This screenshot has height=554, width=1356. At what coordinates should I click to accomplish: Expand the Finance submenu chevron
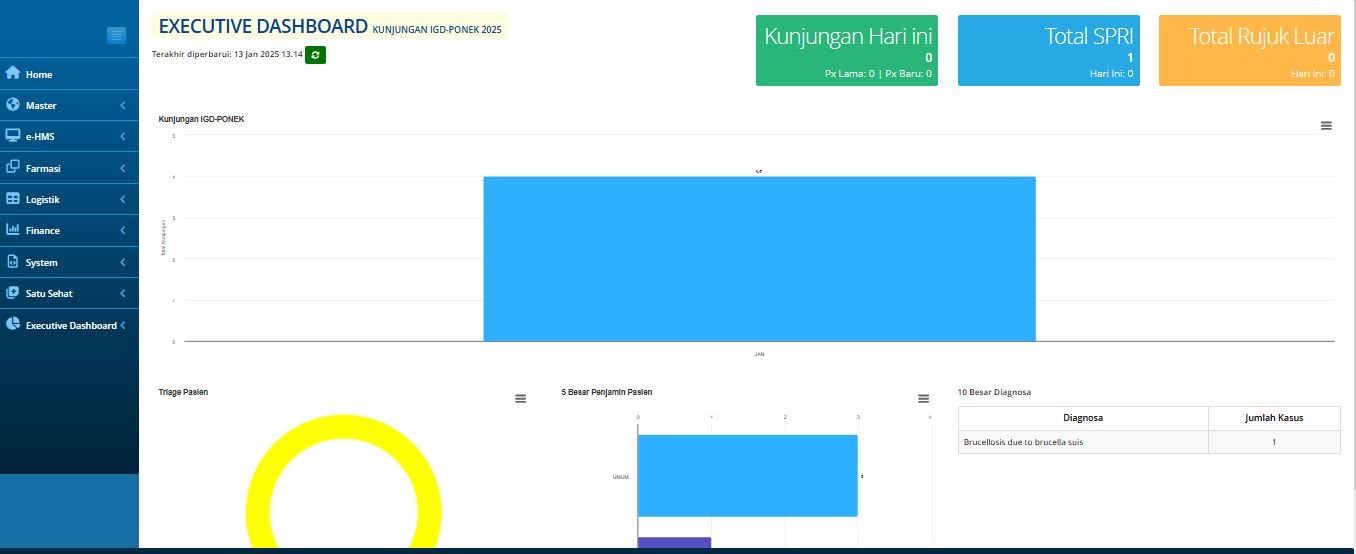coord(122,230)
